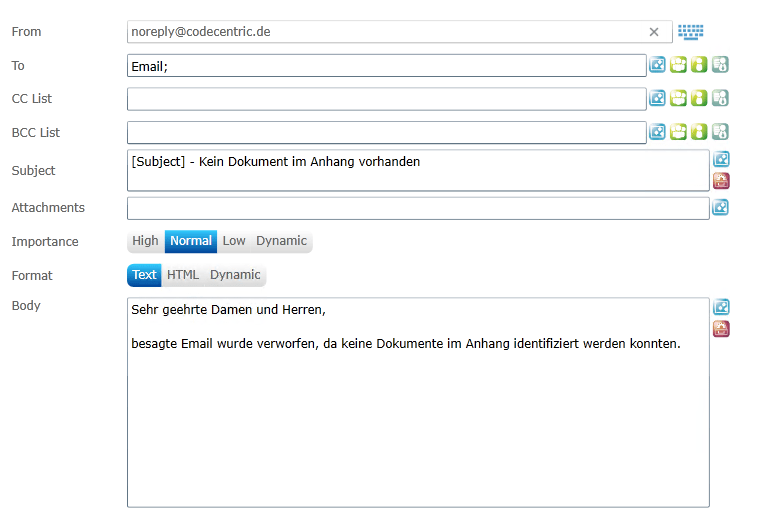Open expression icon next to Attachments field

coord(720,207)
